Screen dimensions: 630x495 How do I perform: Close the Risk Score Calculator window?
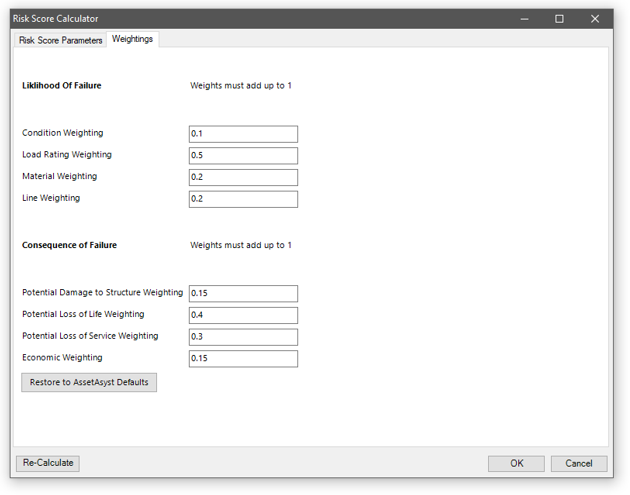coord(595,19)
